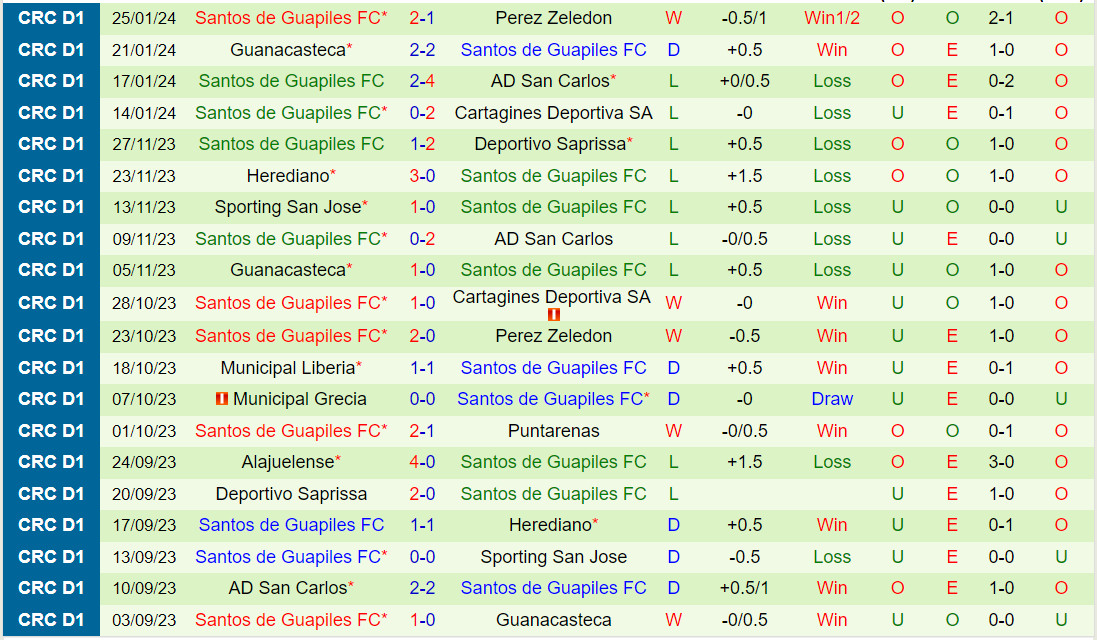The width and height of the screenshot is (1097, 640).
Task: Select Deportivo Saprissa in the 20/09/23 match
Action: [291, 494]
